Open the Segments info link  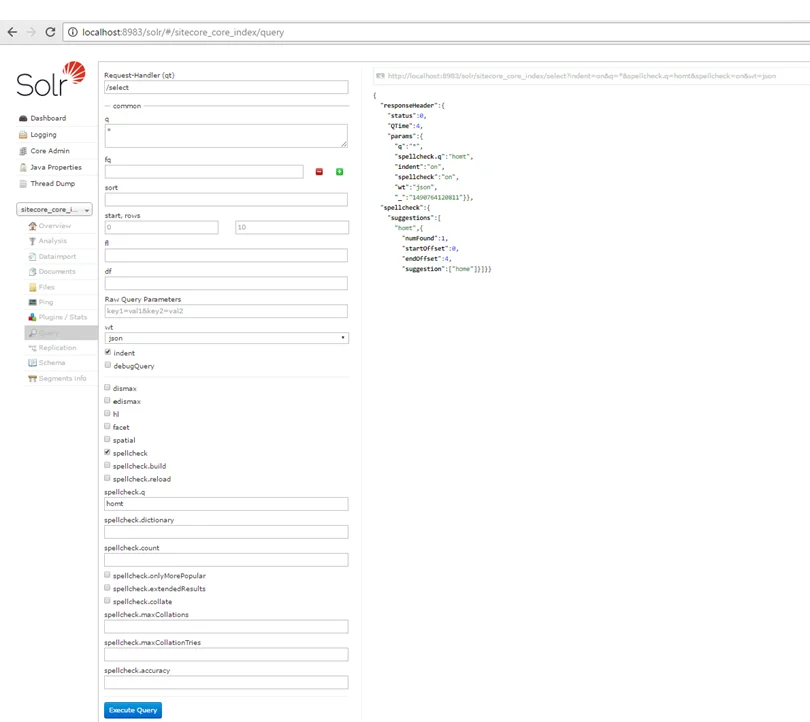(63, 378)
